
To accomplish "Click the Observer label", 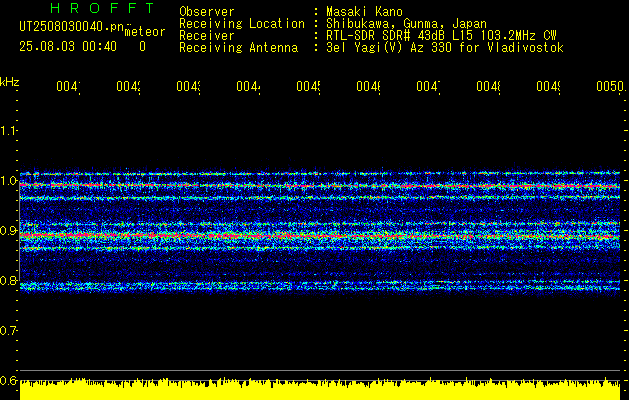I will tap(207, 11).
